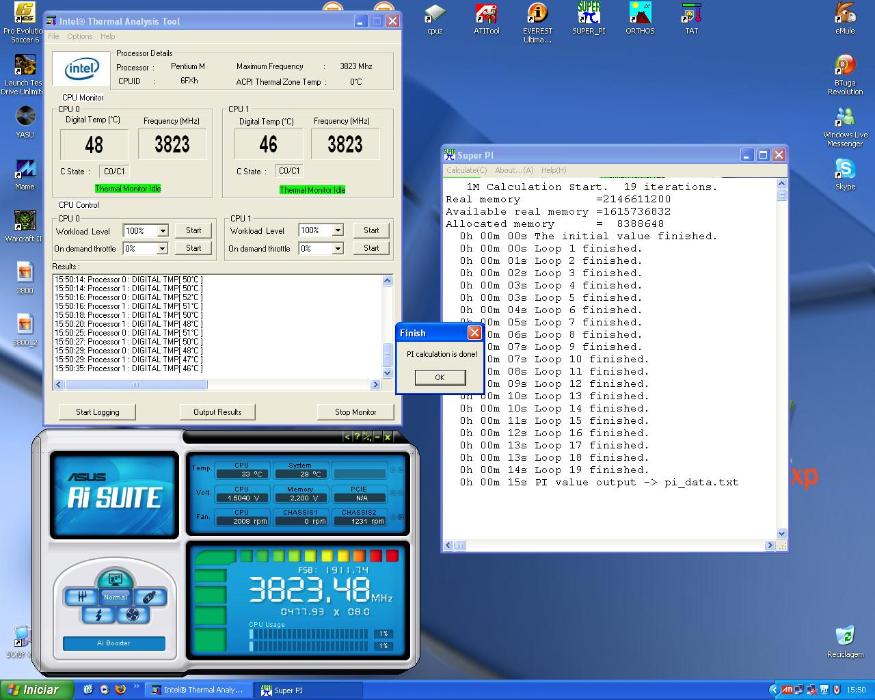
Task: Click the help question mark in Ai Suite
Action: click(357, 437)
